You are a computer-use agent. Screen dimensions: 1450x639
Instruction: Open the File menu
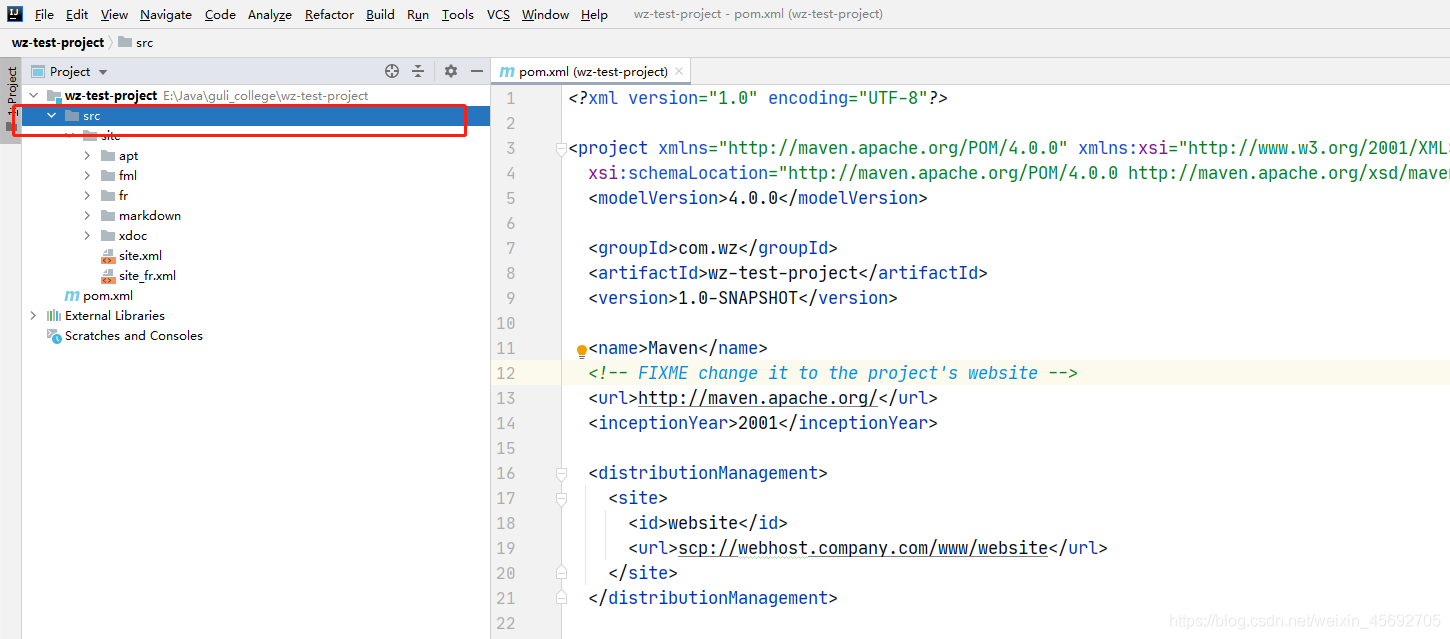click(x=44, y=14)
